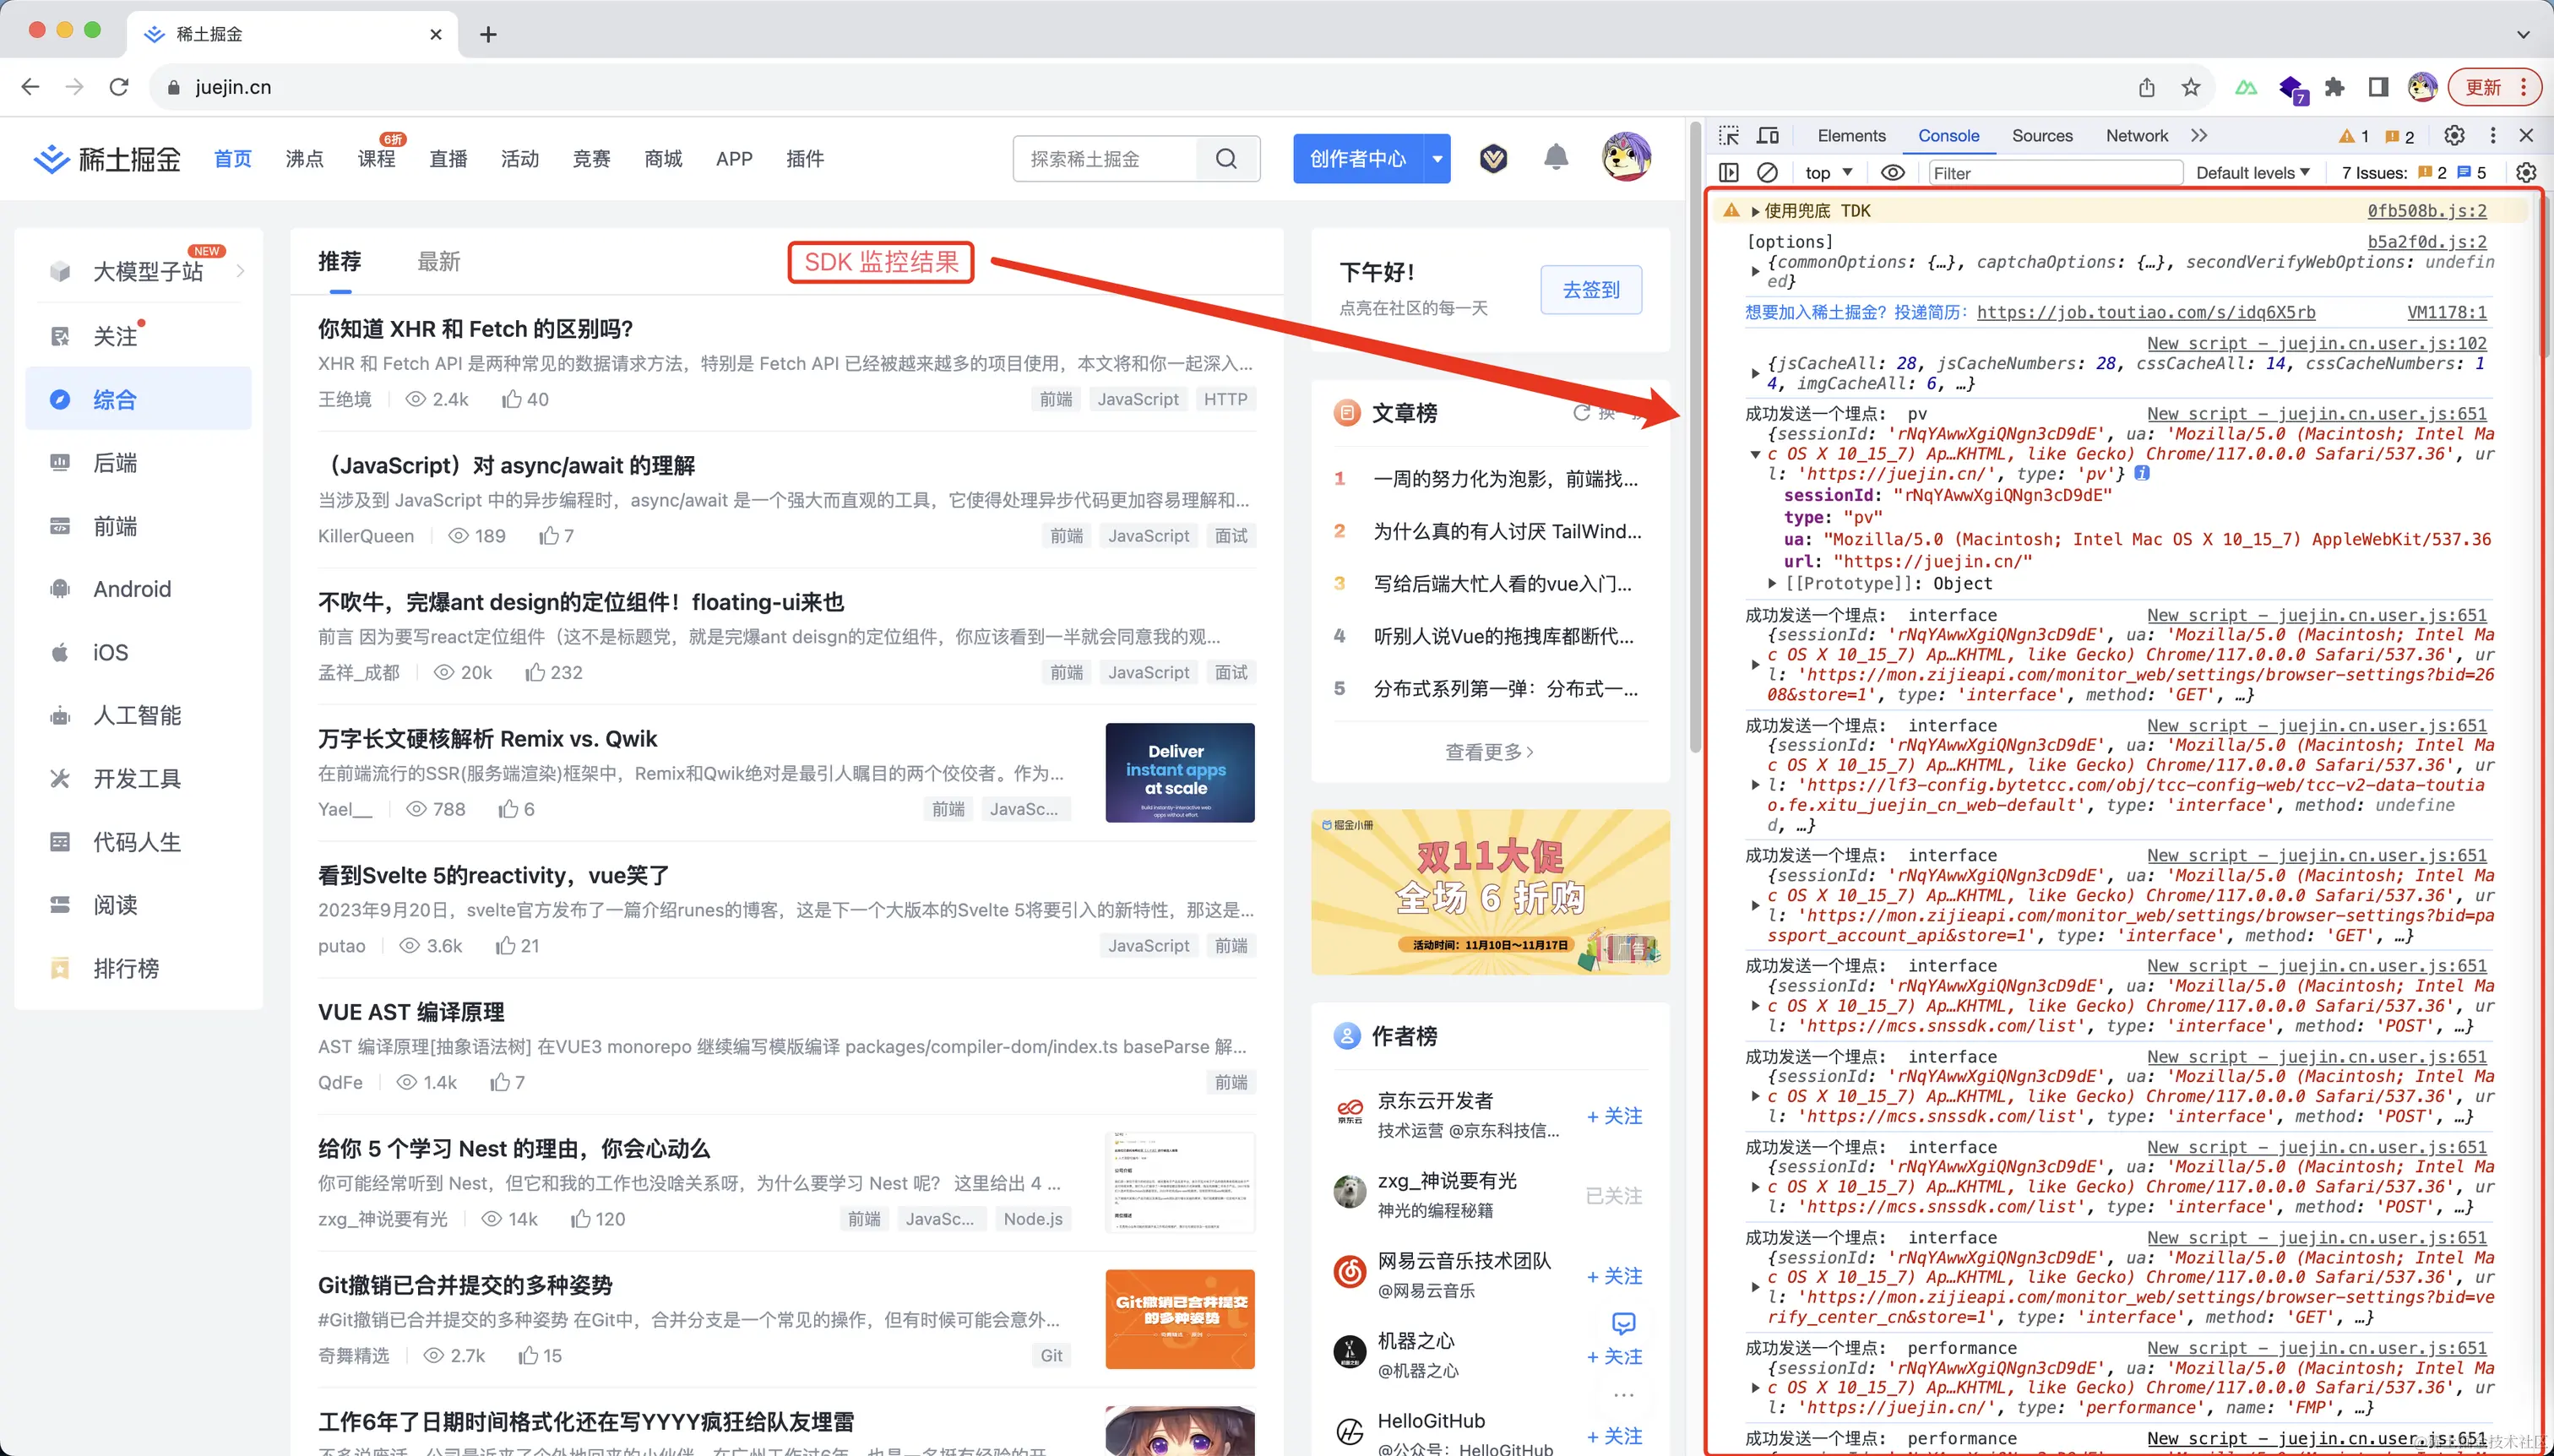Screen dimensions: 2554x1456
Task: Select the 前端 category in sidebar
Action: pyautogui.click(x=138, y=525)
